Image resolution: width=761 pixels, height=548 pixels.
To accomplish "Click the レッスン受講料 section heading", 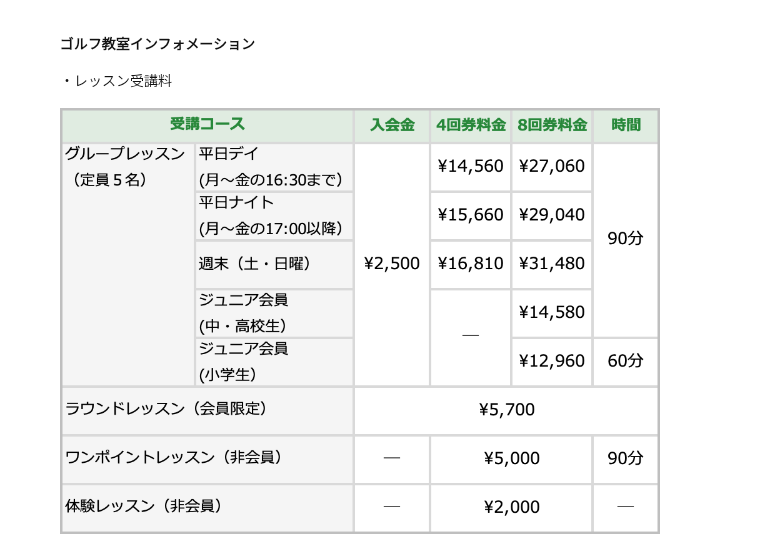I will pyautogui.click(x=121, y=81).
